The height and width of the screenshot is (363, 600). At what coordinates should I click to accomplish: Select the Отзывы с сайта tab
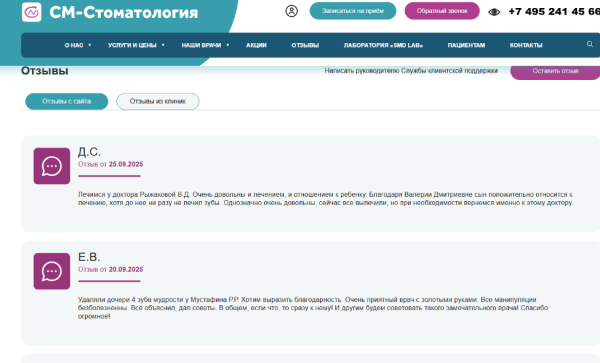pyautogui.click(x=67, y=101)
